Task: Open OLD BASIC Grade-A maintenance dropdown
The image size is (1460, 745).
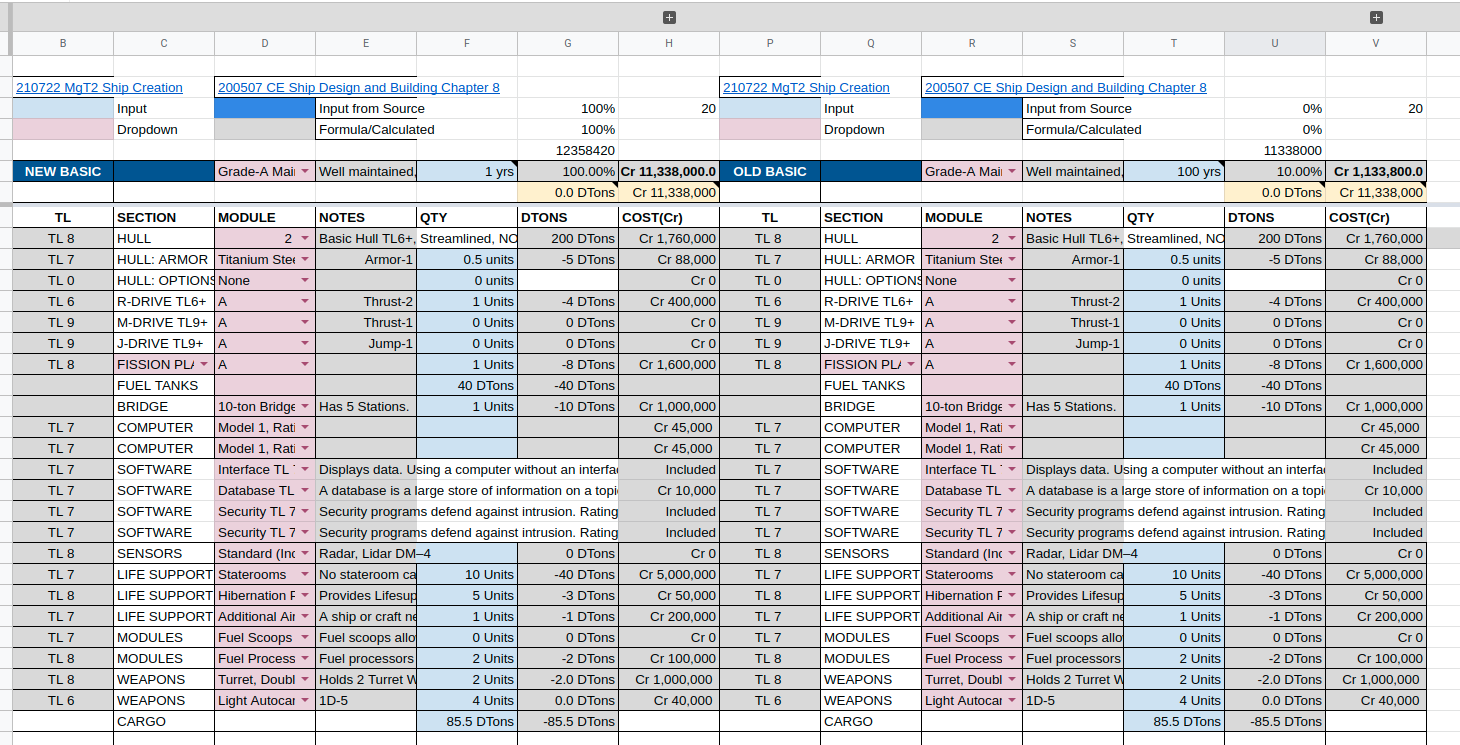Action: (x=1011, y=172)
